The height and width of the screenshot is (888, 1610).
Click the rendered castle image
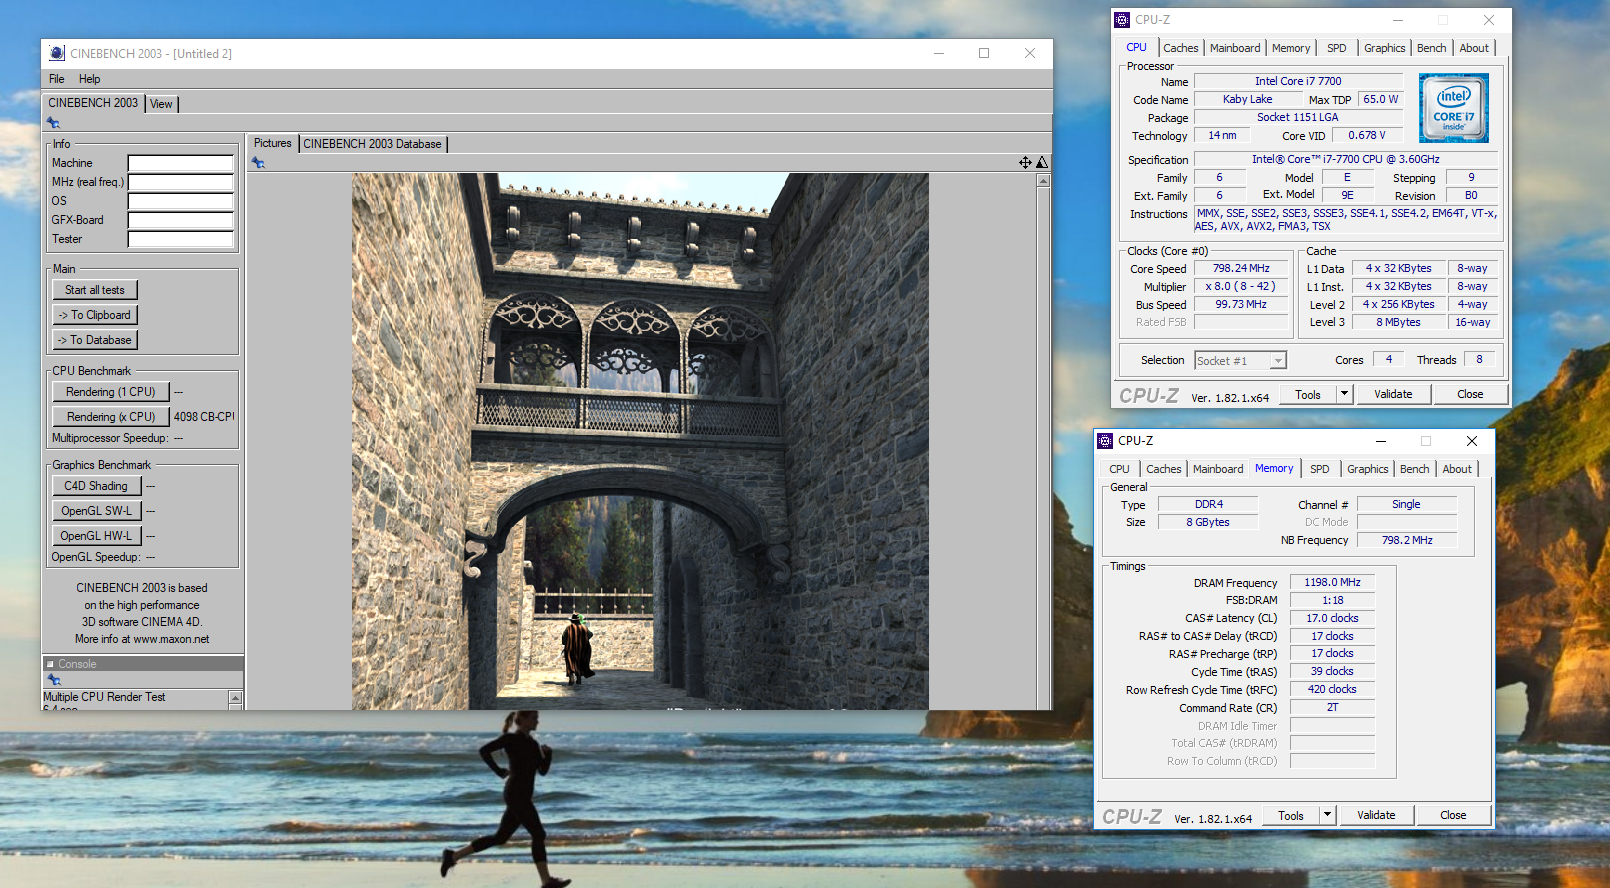640,441
